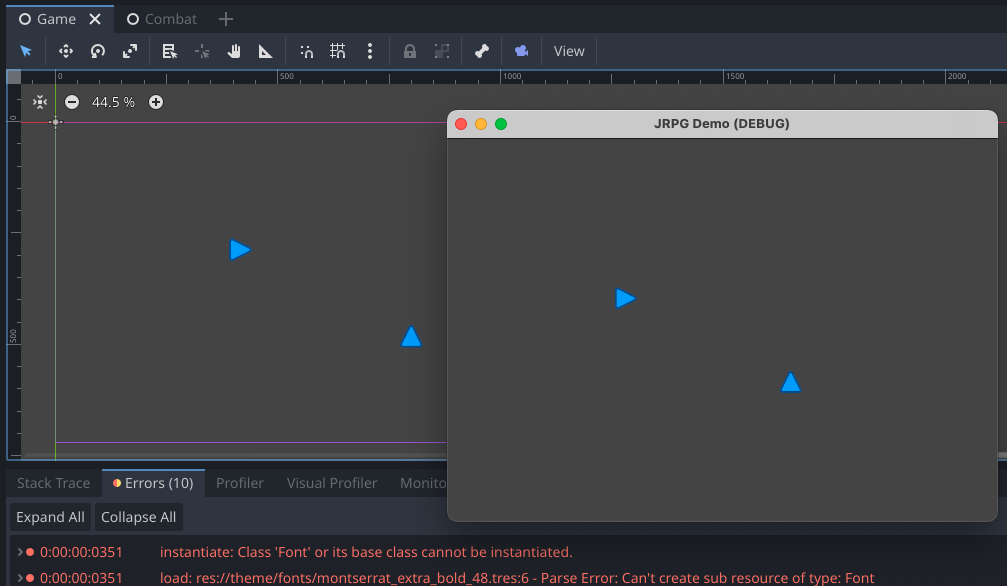Viewport: 1007px width, 586px height.
Task: Activate the Pan Mode hand tool
Action: (233, 50)
